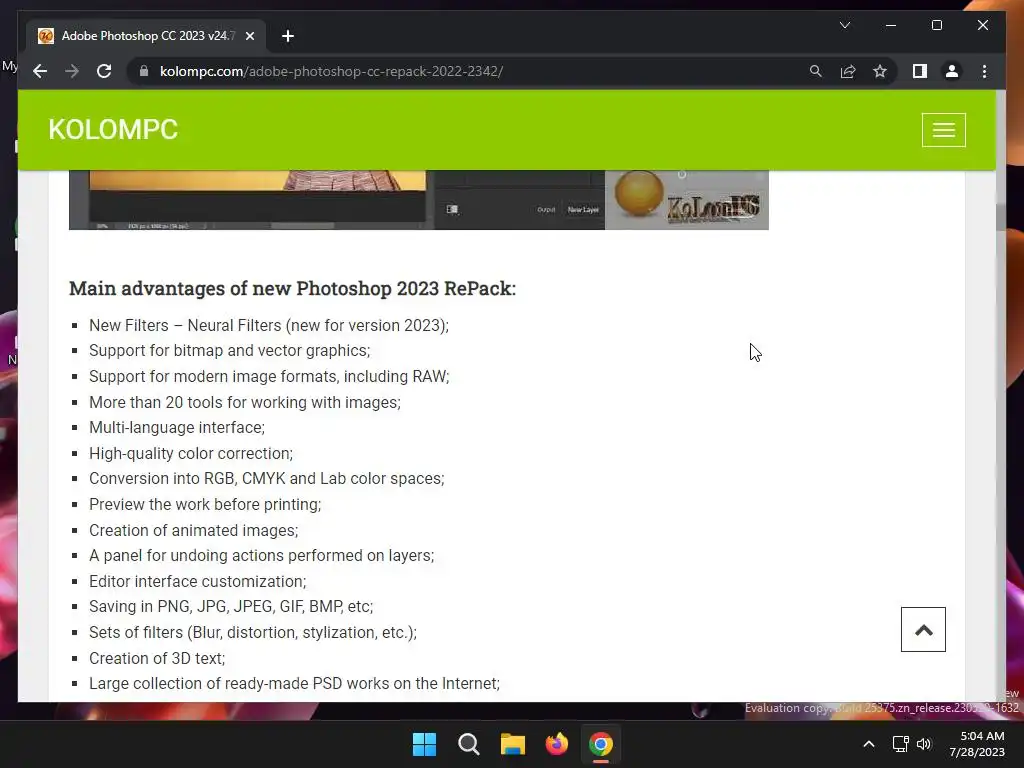Open the Chrome profile menu
1024x768 pixels.
[952, 71]
